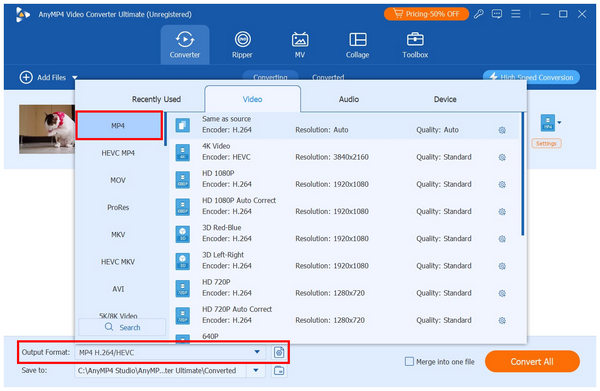Open the MV module

click(x=300, y=45)
